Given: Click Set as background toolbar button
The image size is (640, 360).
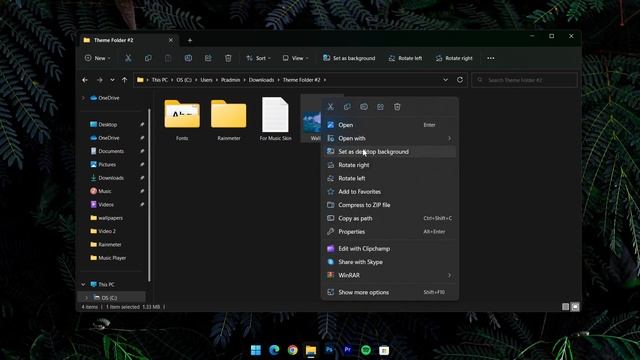Looking at the screenshot, I should (349, 58).
